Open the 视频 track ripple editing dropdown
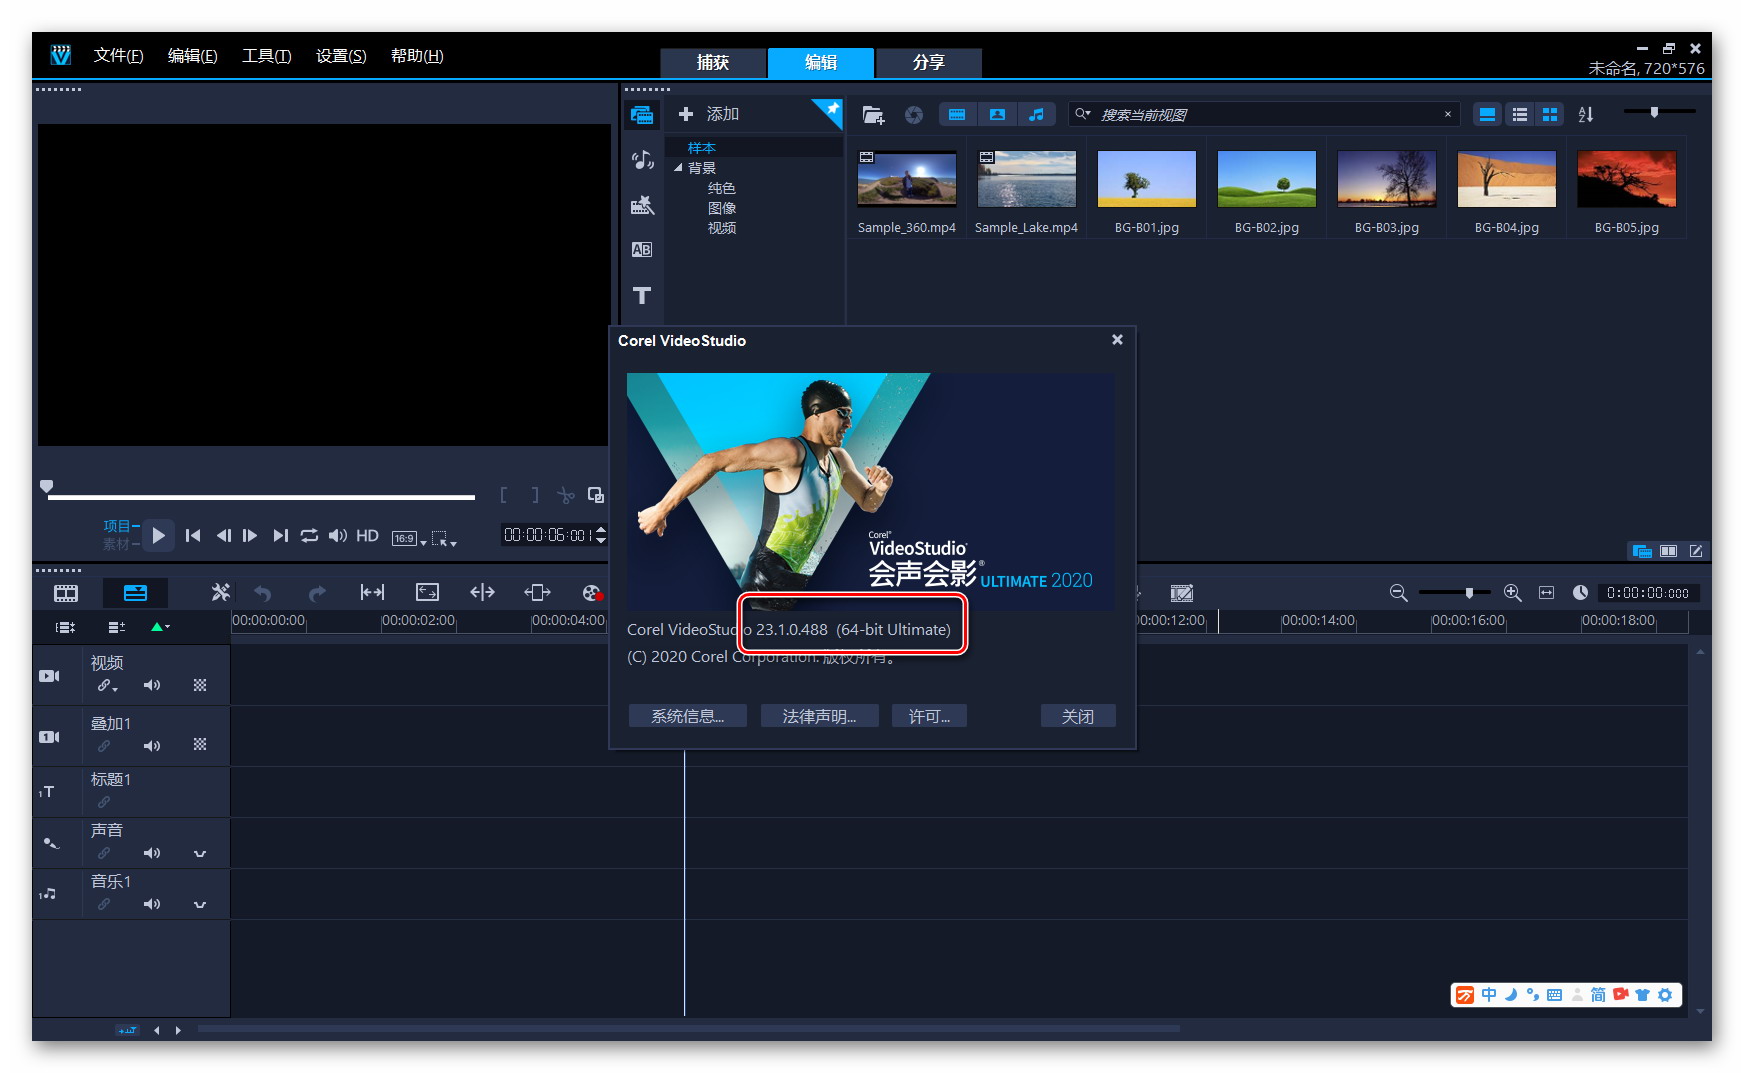Image resolution: width=1744 pixels, height=1073 pixels. tap(107, 686)
